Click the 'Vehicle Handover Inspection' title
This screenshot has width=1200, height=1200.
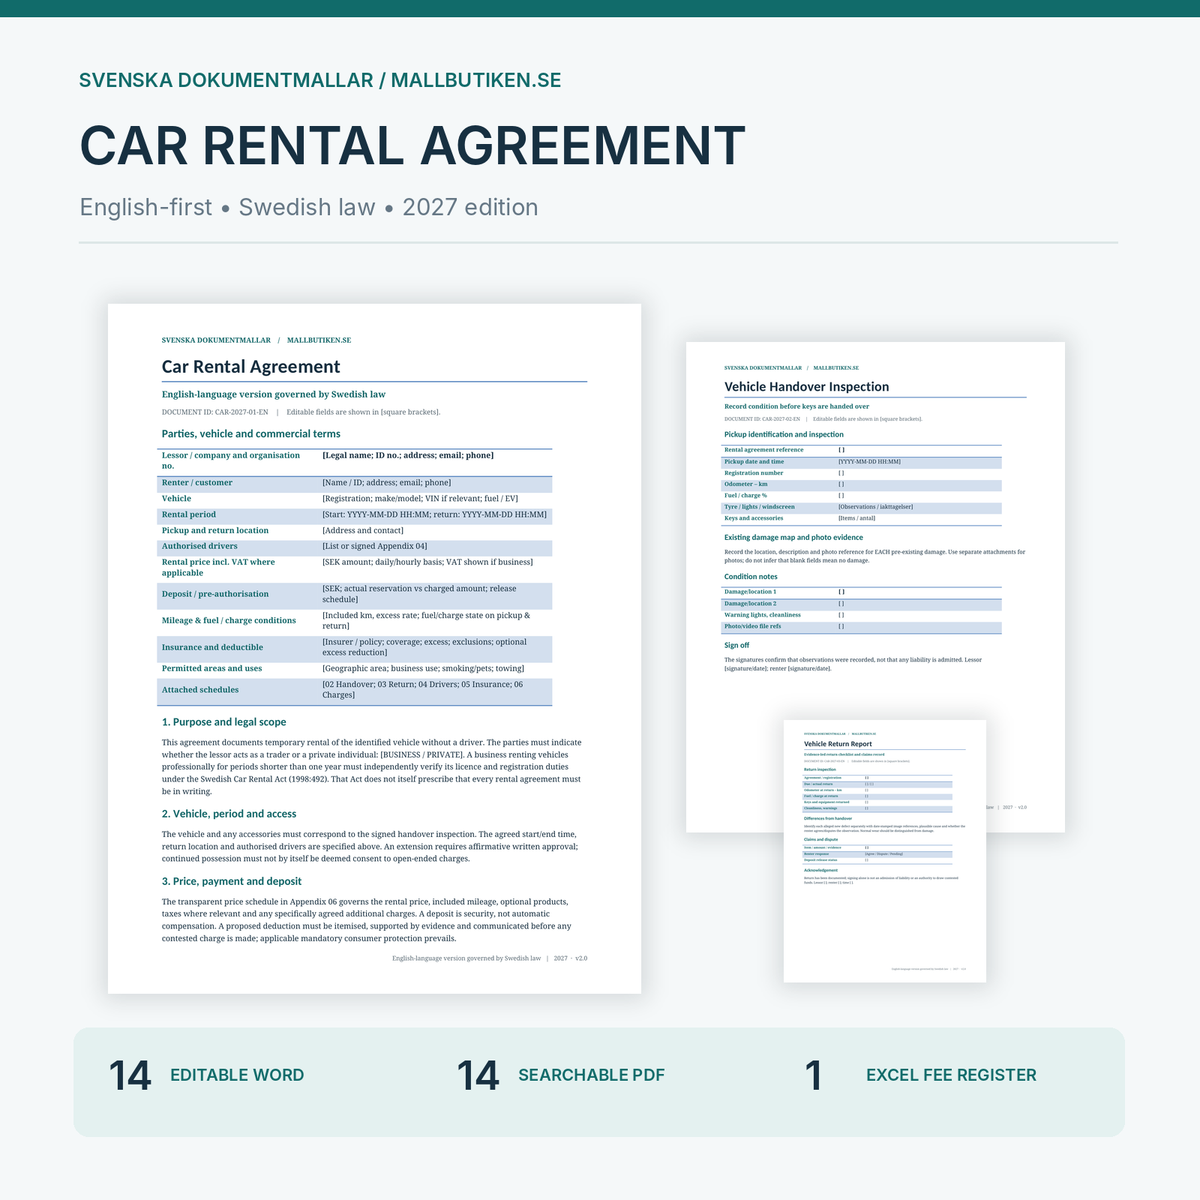point(807,387)
